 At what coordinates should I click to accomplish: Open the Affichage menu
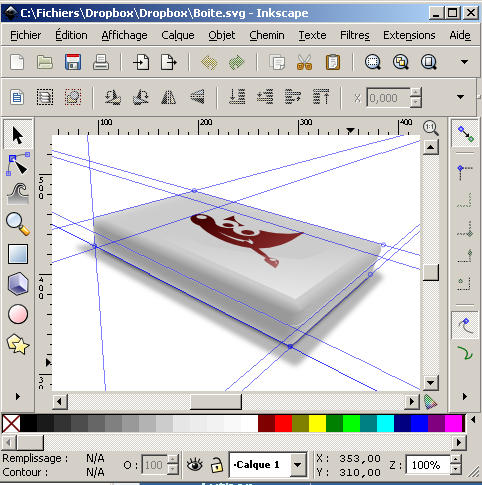(124, 35)
